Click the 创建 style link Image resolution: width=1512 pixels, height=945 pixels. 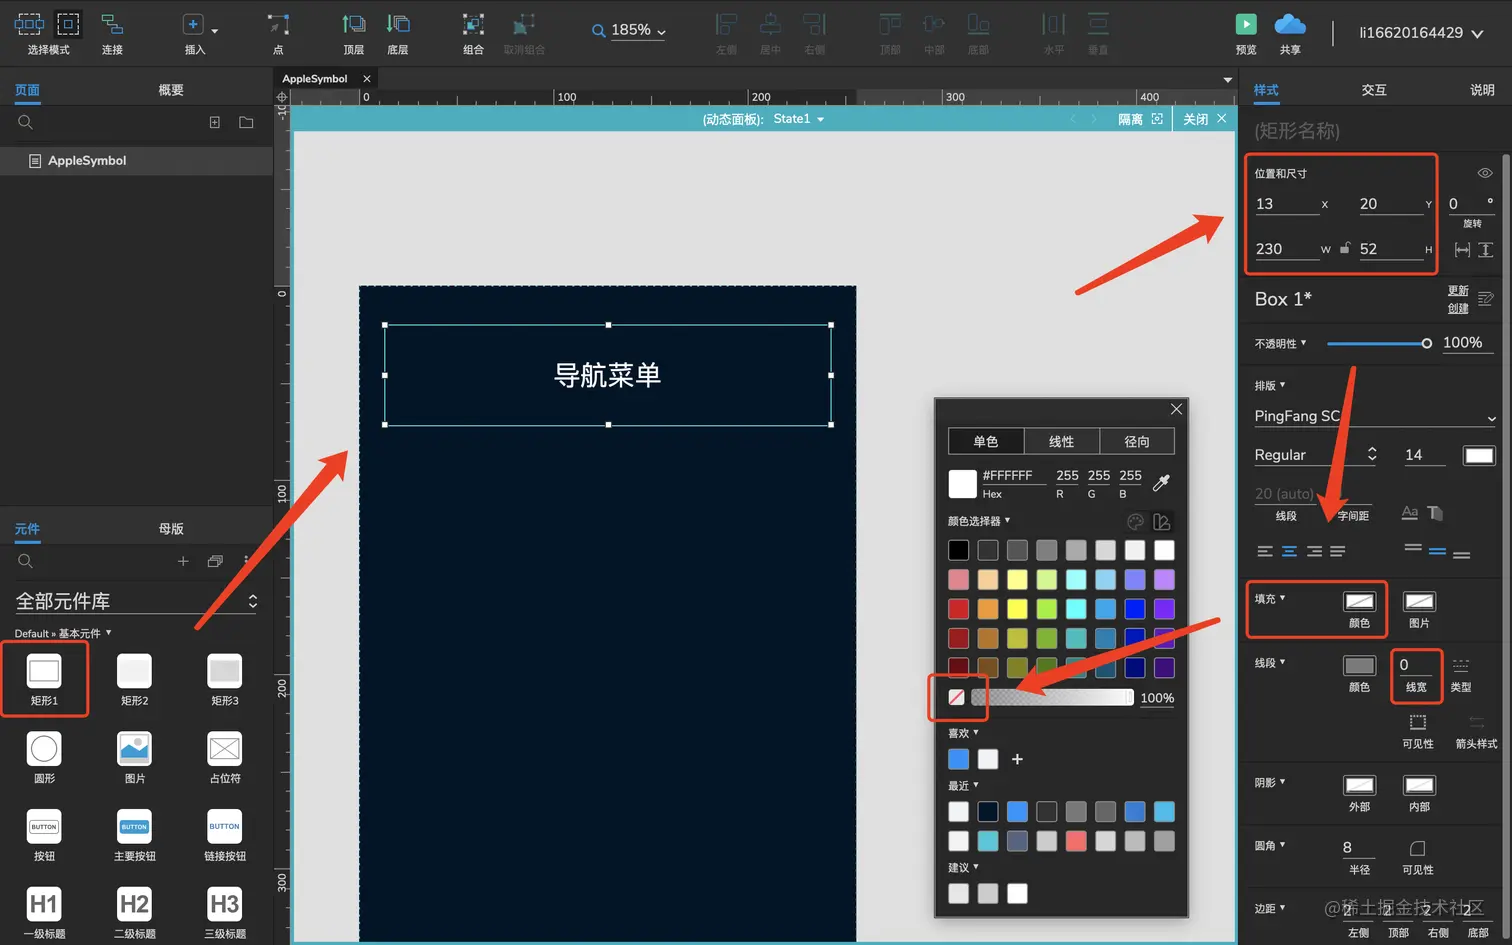tap(1458, 308)
